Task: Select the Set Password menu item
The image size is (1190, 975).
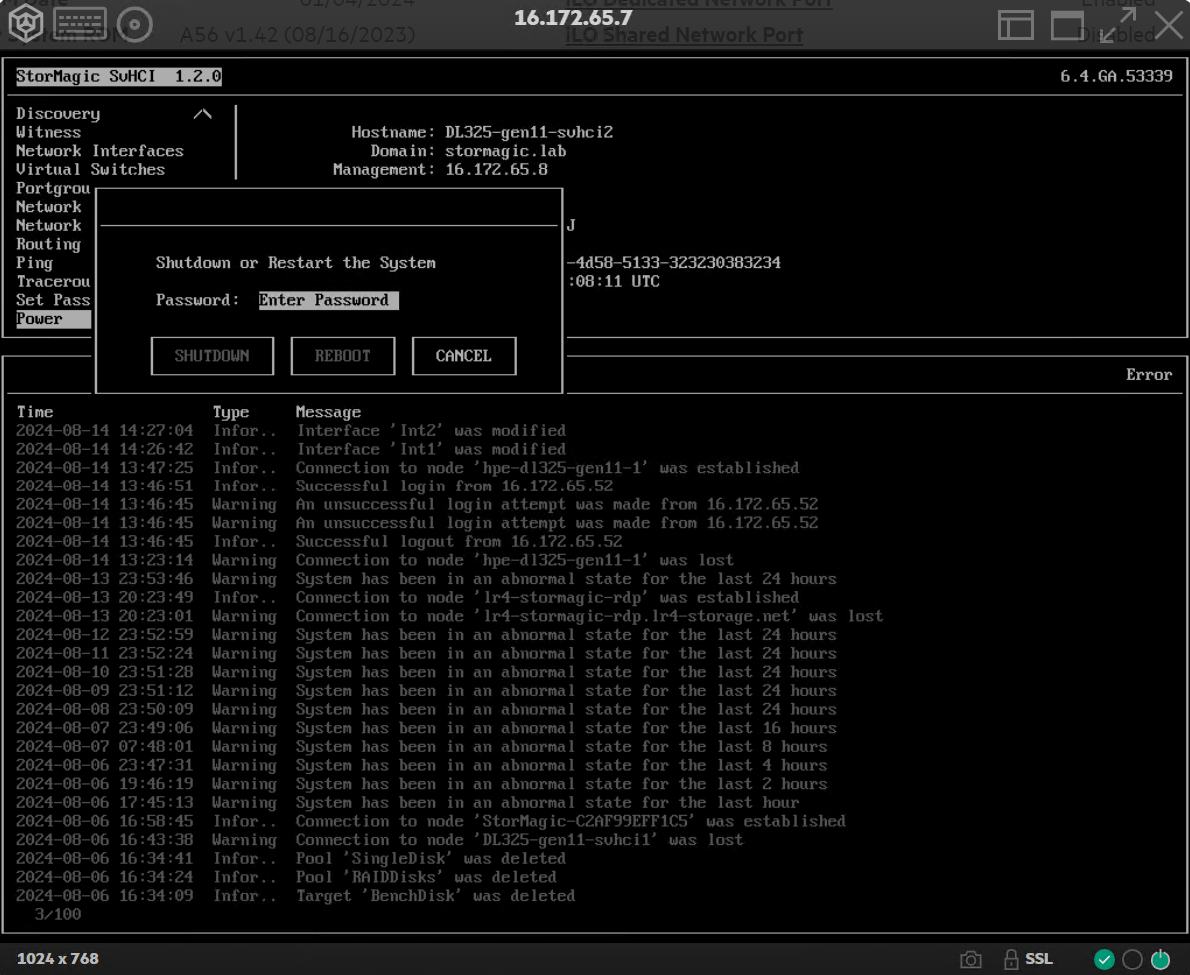Action: click(53, 300)
